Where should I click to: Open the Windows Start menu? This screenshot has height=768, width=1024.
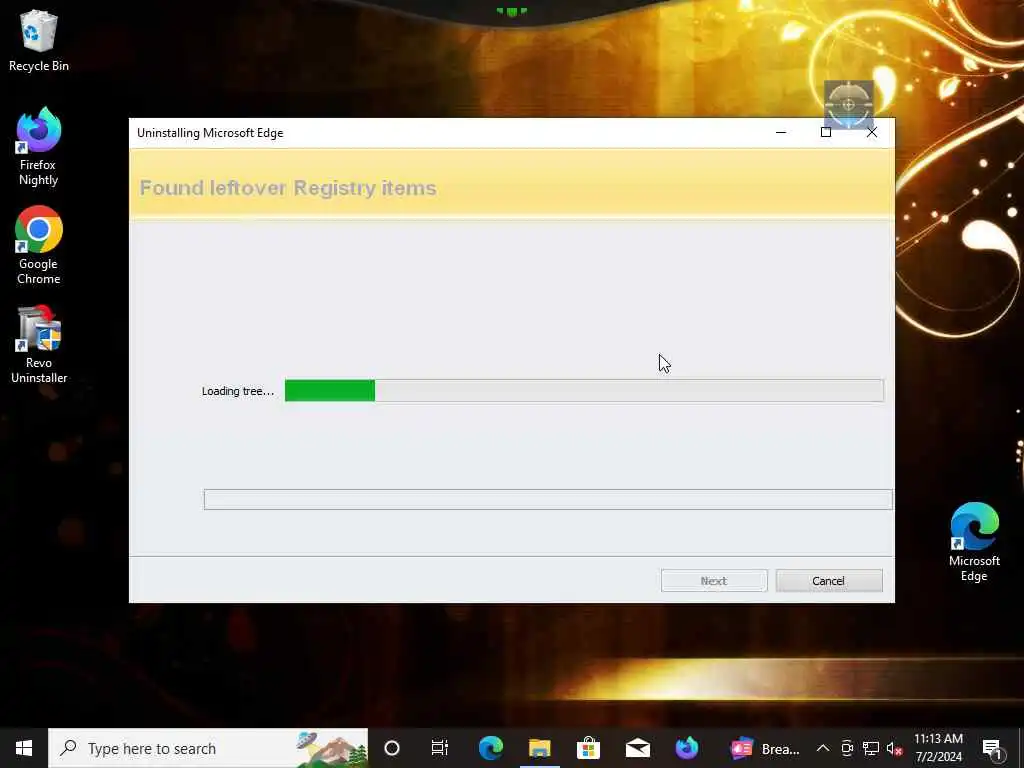click(x=24, y=748)
